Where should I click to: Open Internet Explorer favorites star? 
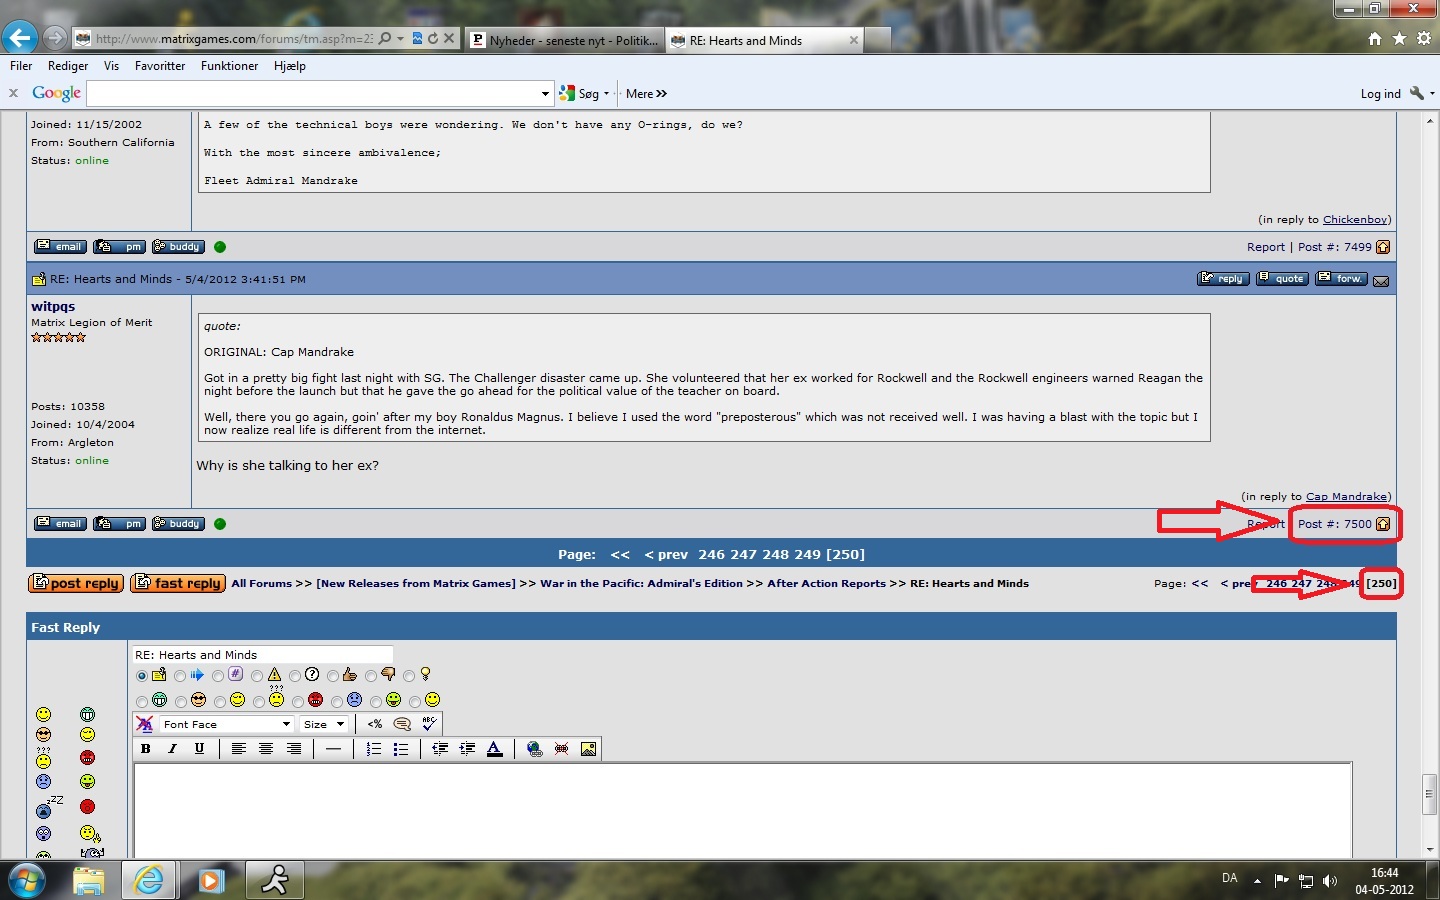click(1399, 38)
